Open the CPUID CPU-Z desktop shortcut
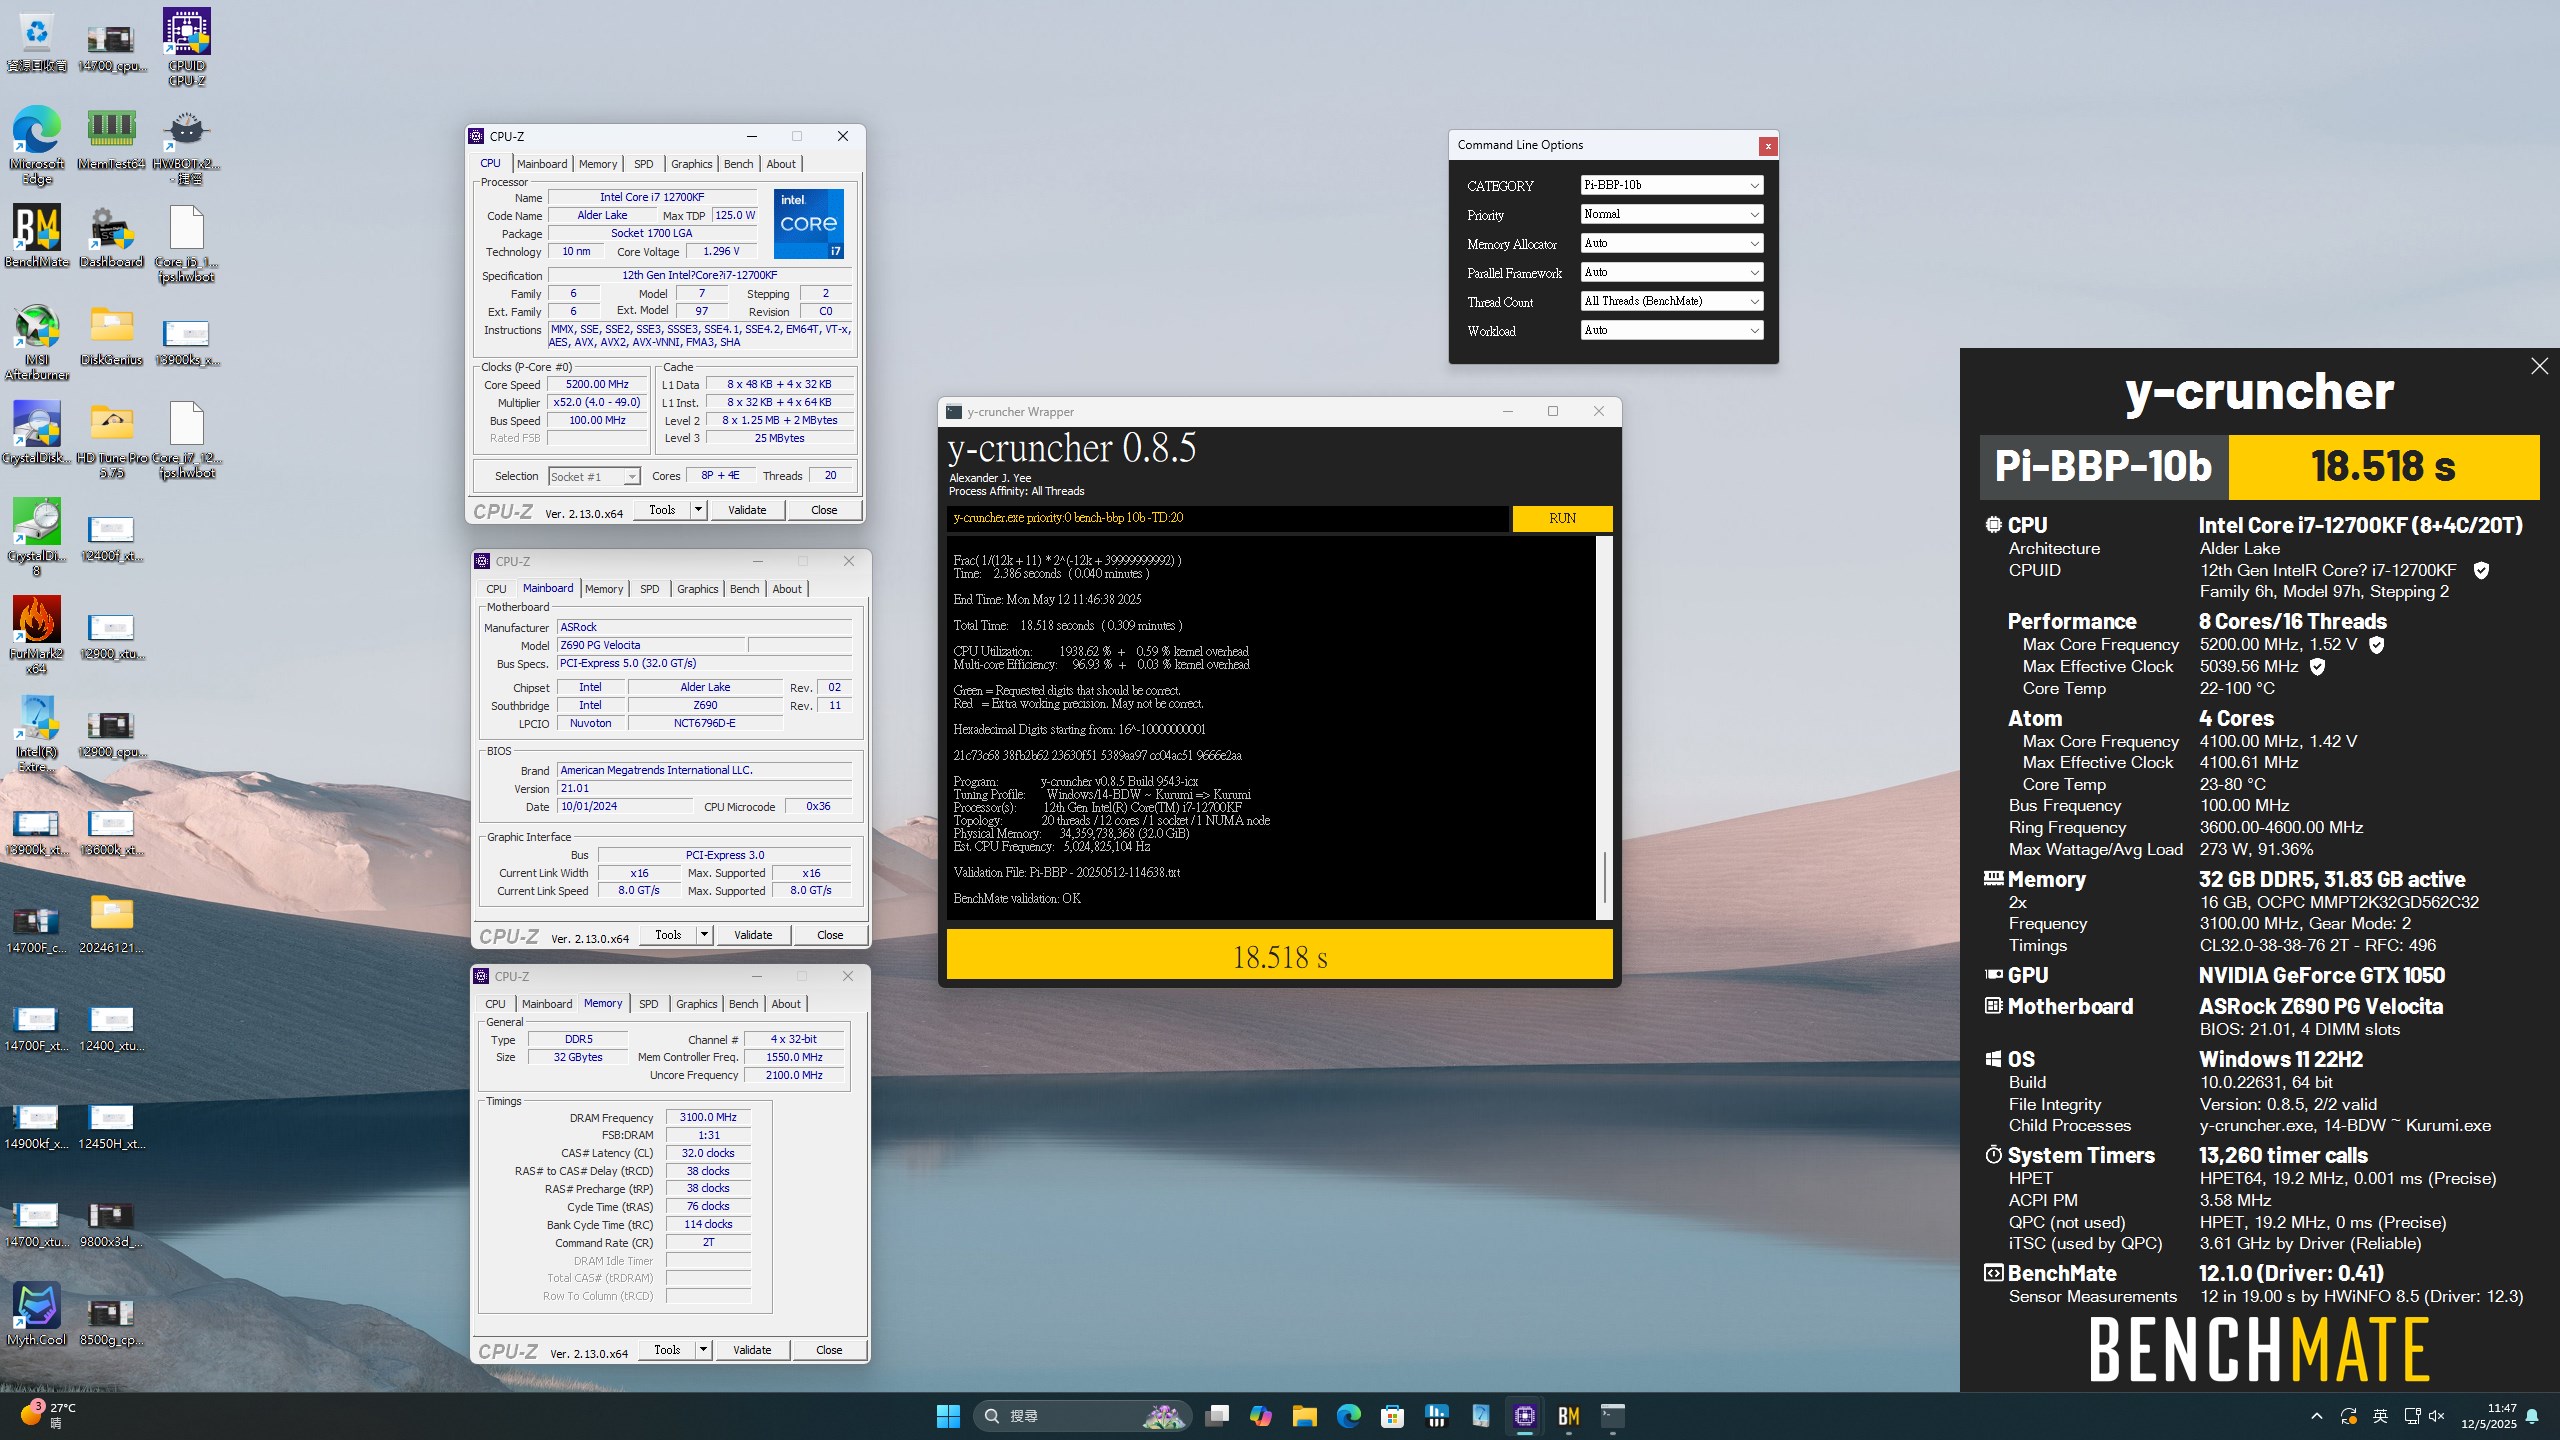This screenshot has width=2560, height=1440. coord(187,47)
